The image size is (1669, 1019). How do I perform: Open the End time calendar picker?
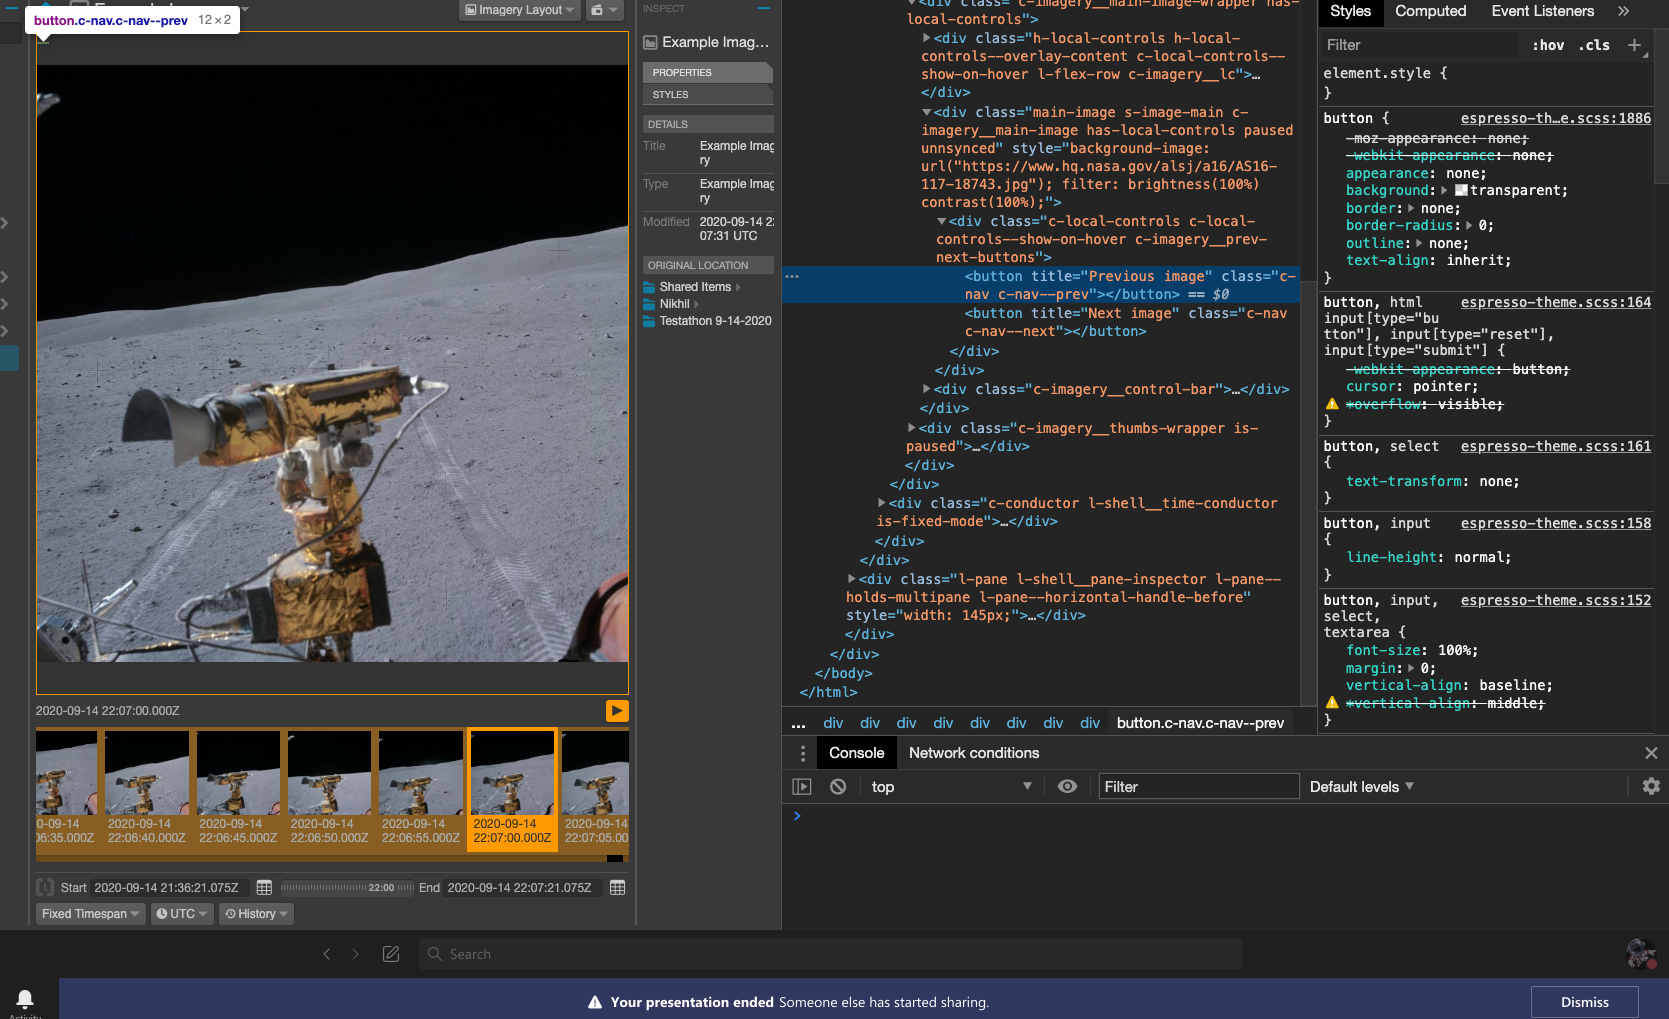(x=617, y=888)
